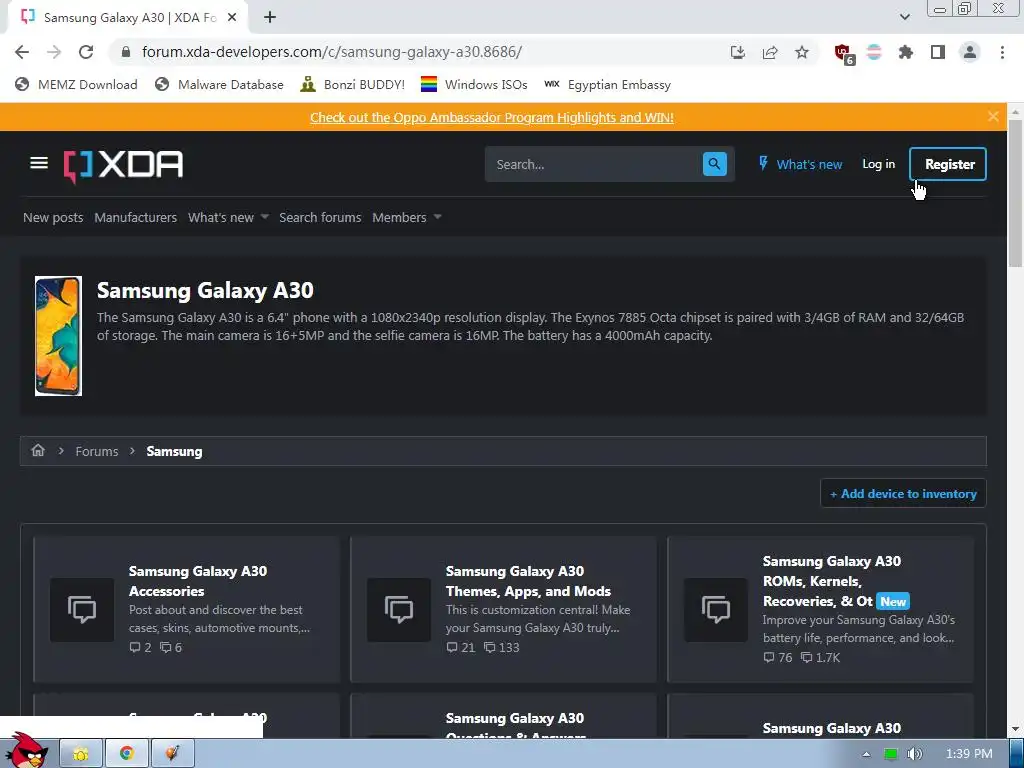Click the page vertical scrollbar thumb
Viewport: 1024px width, 768px height.
click(1015, 193)
